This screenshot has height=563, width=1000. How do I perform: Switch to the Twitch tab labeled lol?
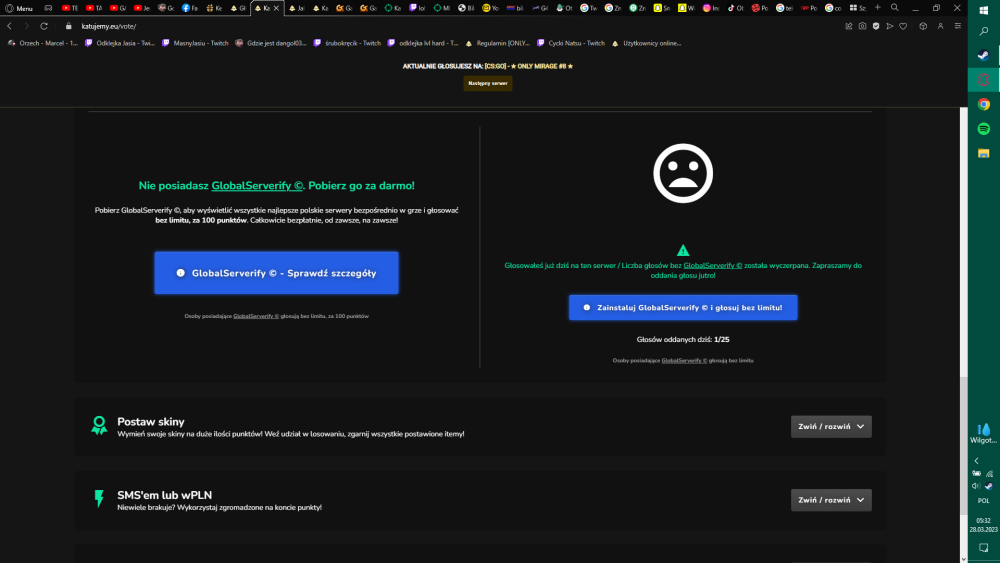(418, 8)
